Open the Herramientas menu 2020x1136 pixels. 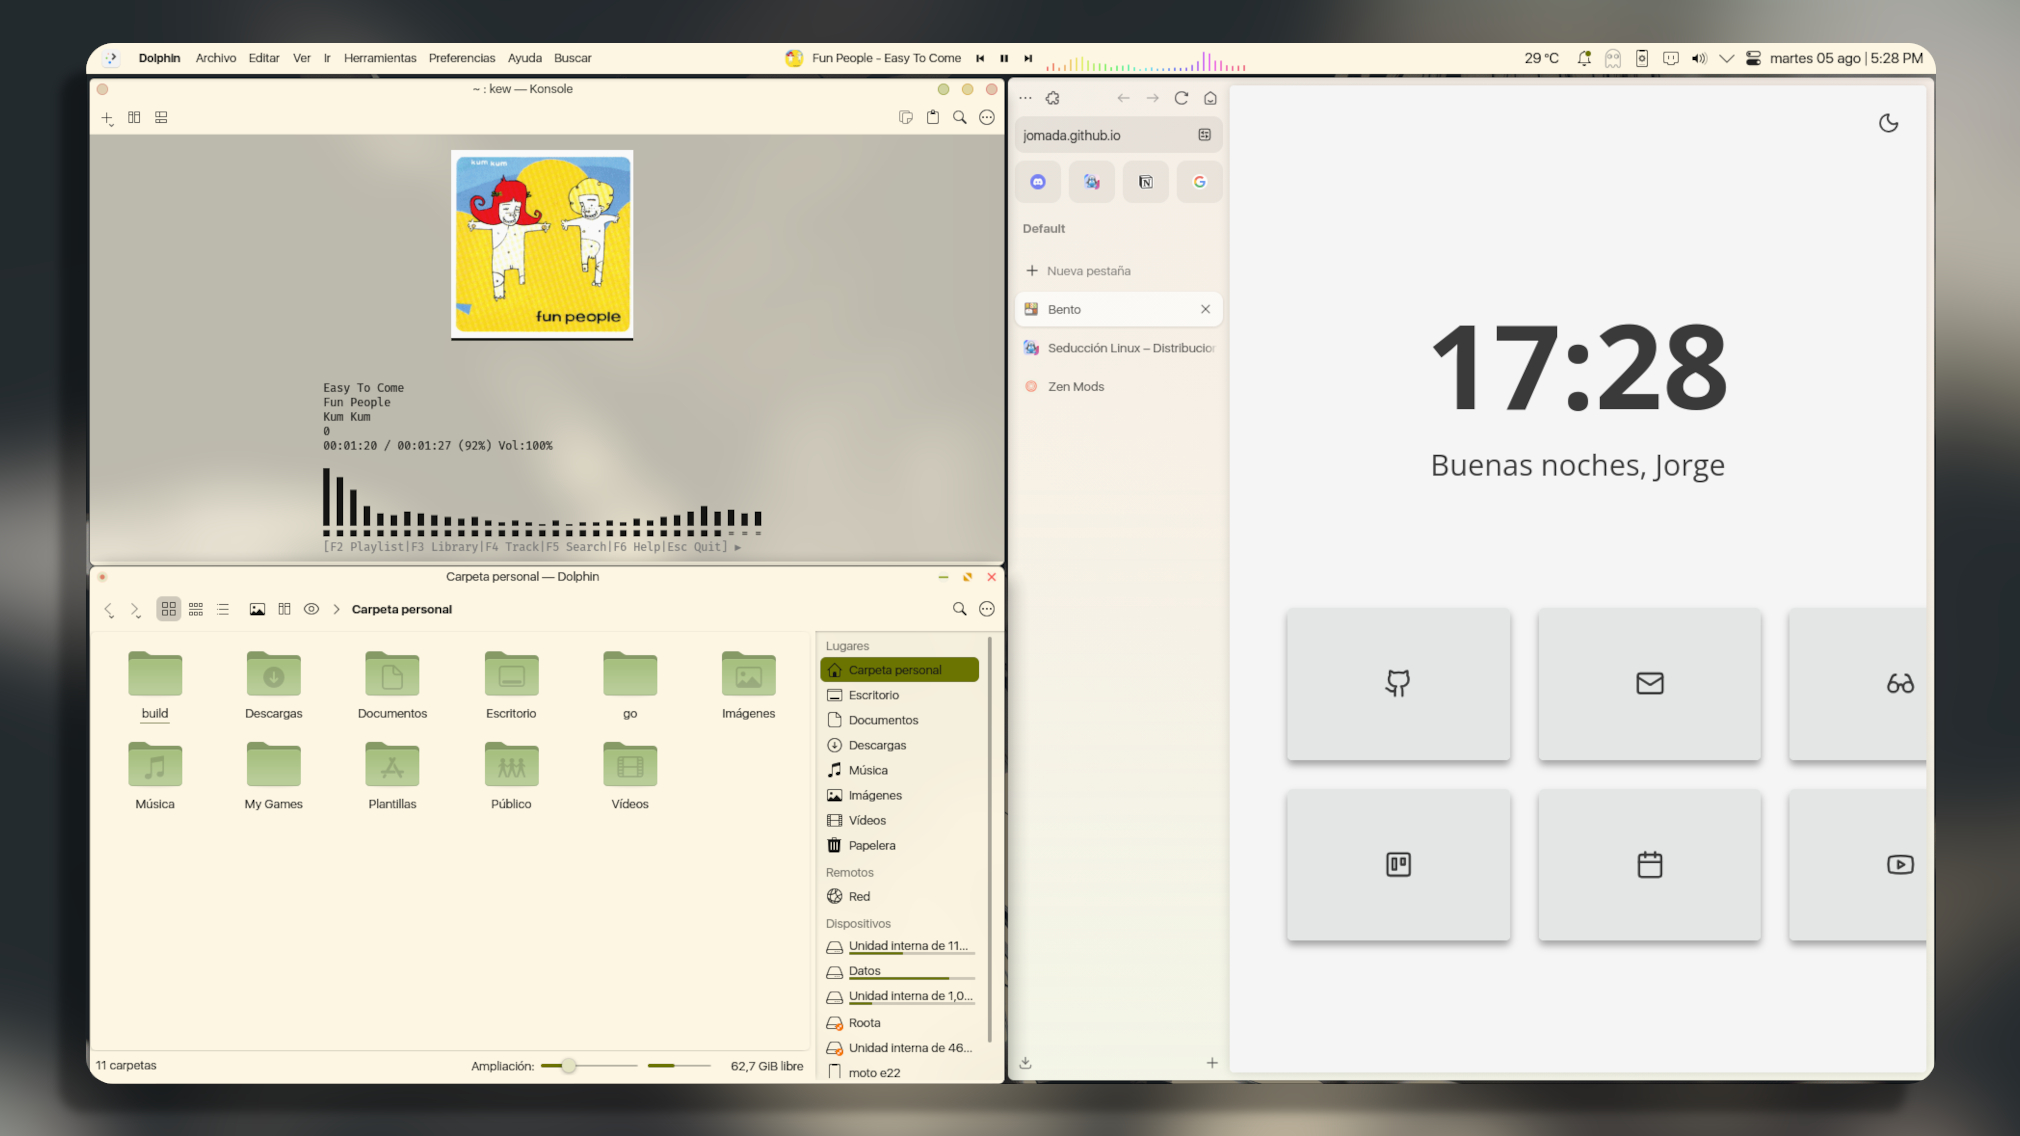pyautogui.click(x=380, y=58)
